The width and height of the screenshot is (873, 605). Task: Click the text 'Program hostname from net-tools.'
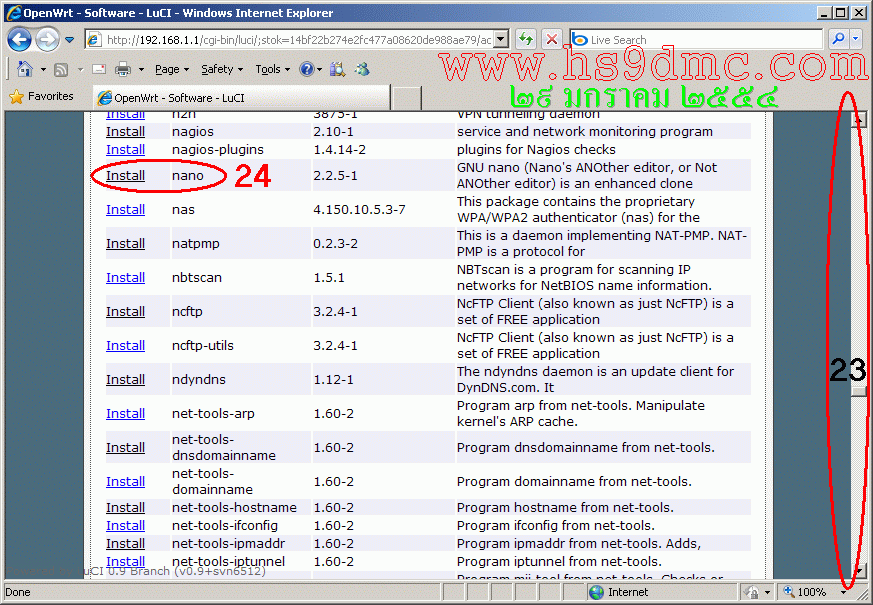[x=565, y=508]
